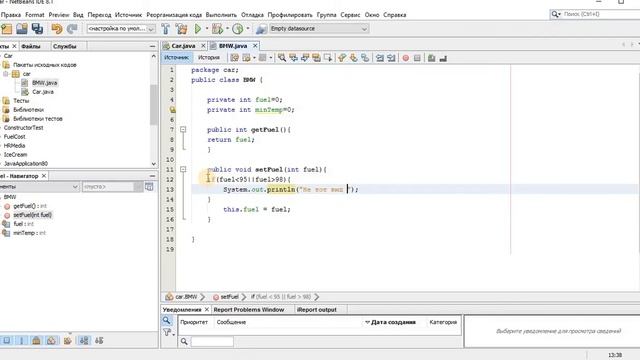Click Shift Line Right editor icon
640x360 pixels.
391,58
